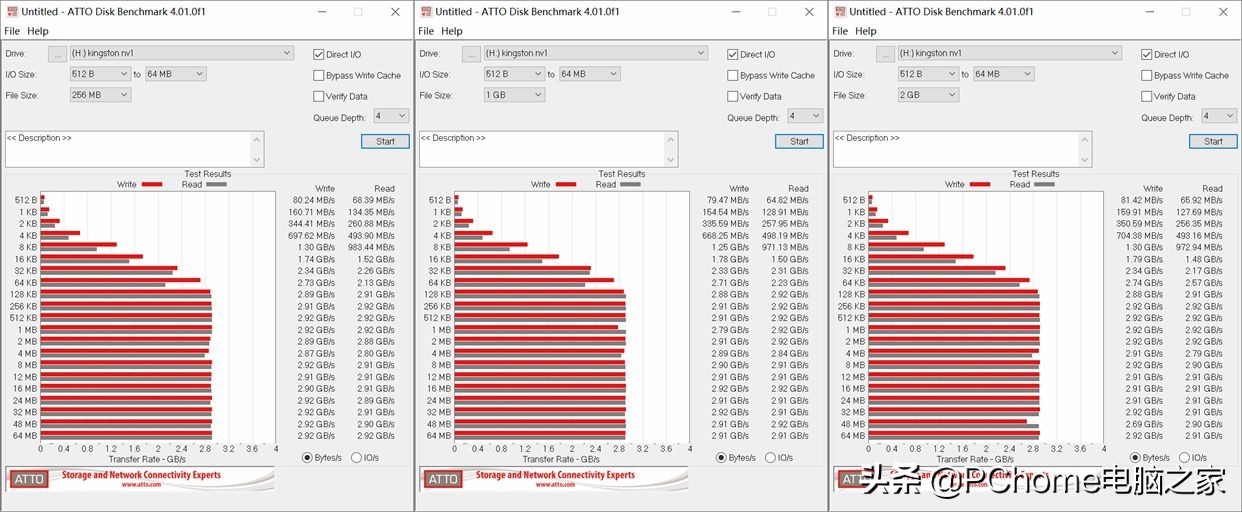Click the ATTO app icon in the 2 GB window title bar

point(840,12)
